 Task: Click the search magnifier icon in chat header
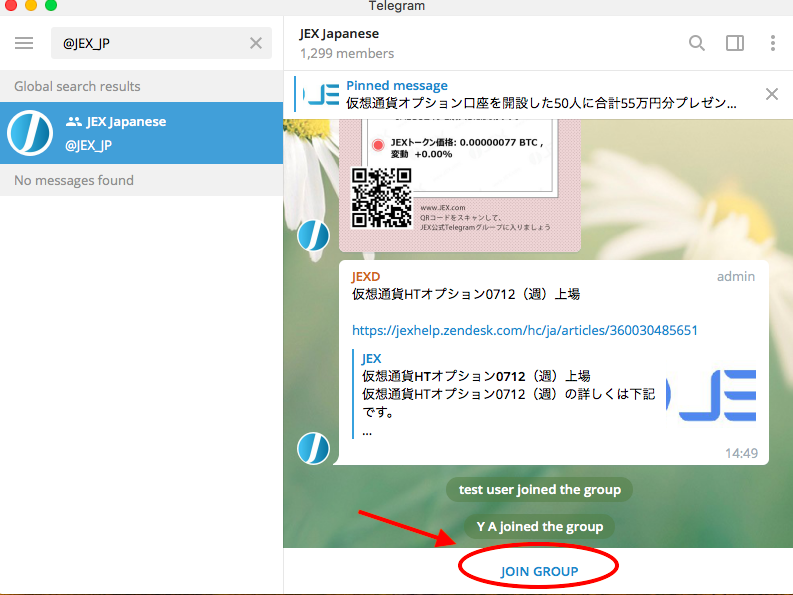pos(697,43)
